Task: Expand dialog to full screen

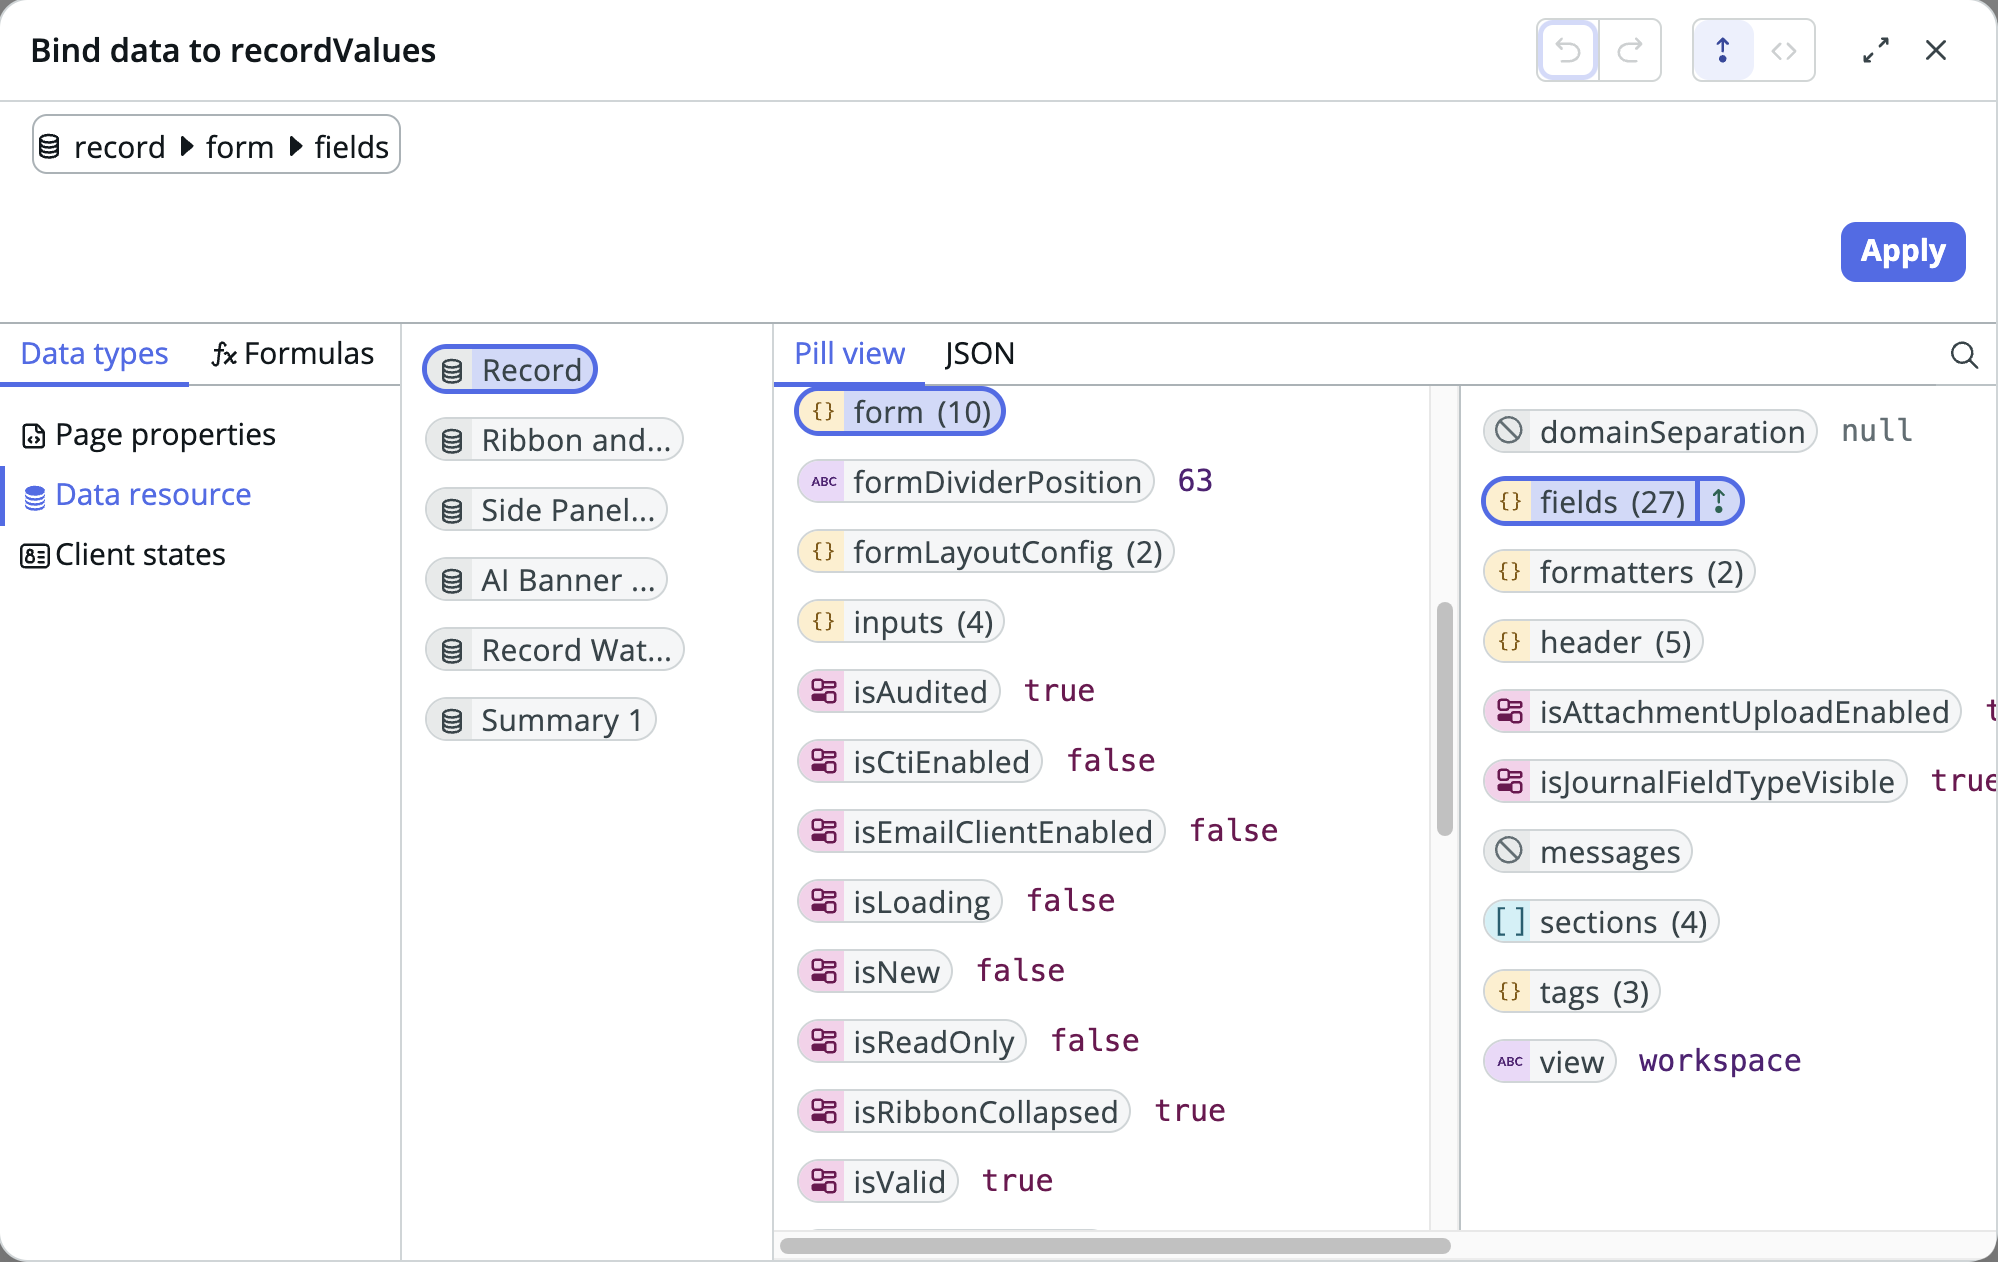Action: [x=1876, y=50]
